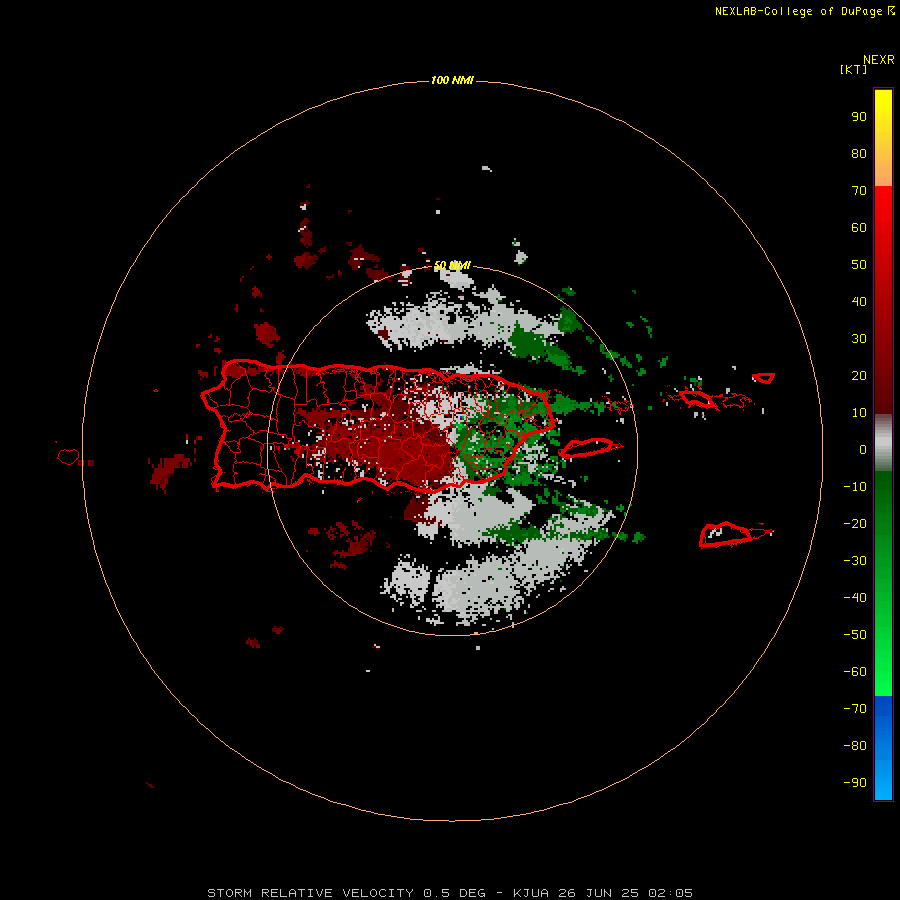Screen dimensions: 900x900
Task: Click the -40 value on velocity scale
Action: 855,598
